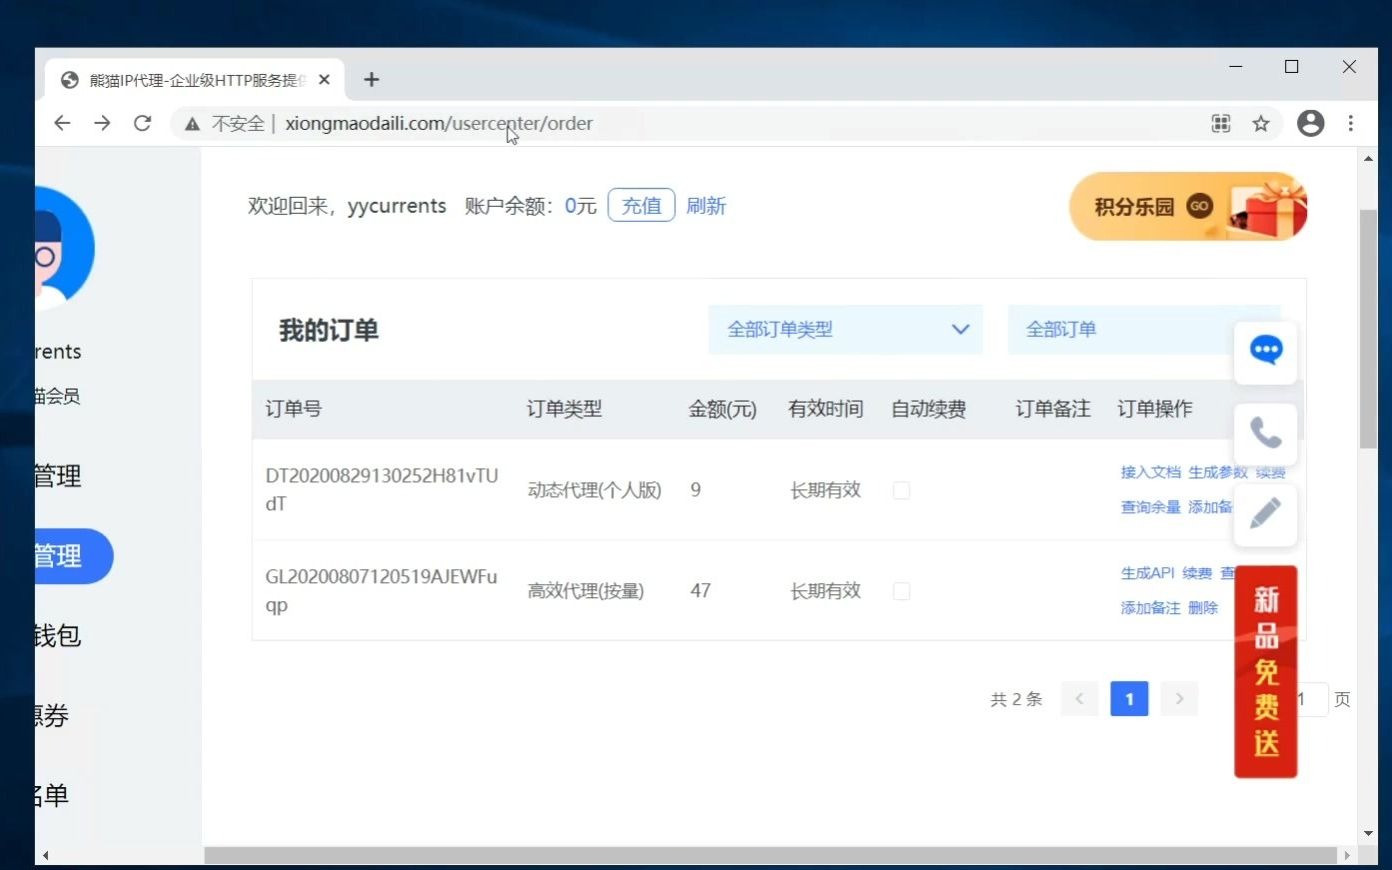This screenshot has width=1392, height=870.
Task: Open the 券 coupon sidebar item
Action: point(52,716)
